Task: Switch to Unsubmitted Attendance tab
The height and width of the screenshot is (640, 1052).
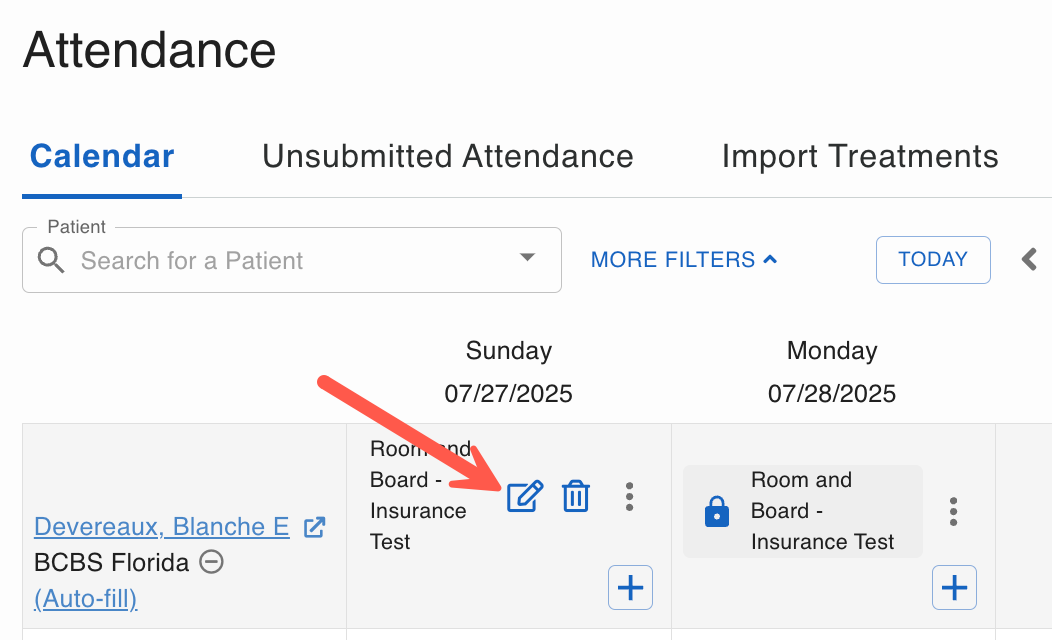Action: point(448,156)
